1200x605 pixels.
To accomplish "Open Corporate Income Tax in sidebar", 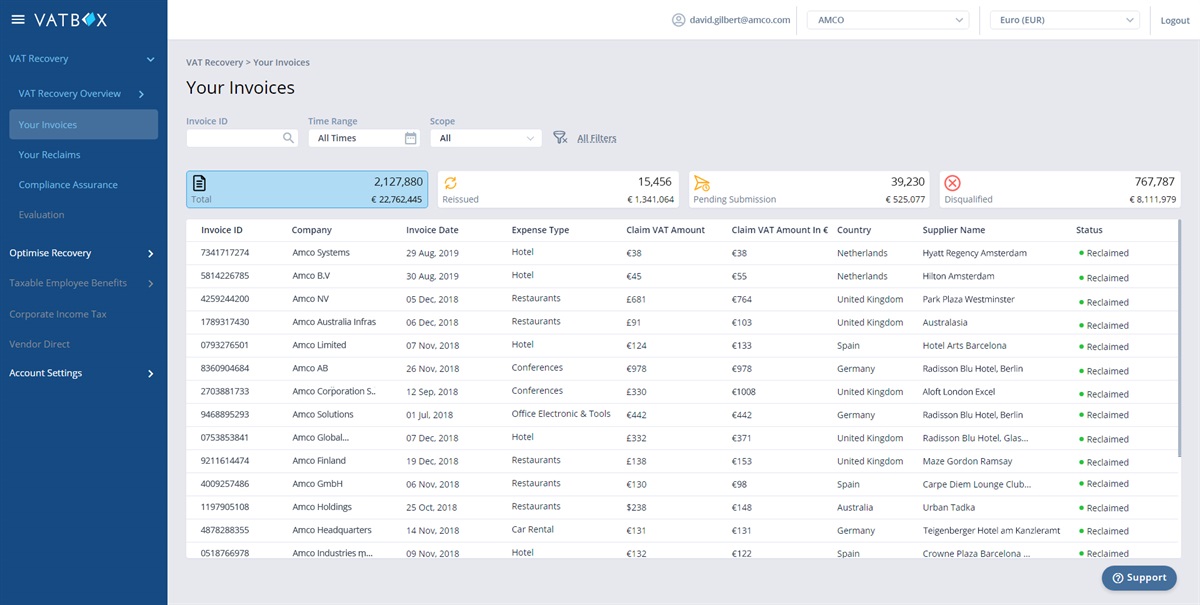I will point(58,314).
